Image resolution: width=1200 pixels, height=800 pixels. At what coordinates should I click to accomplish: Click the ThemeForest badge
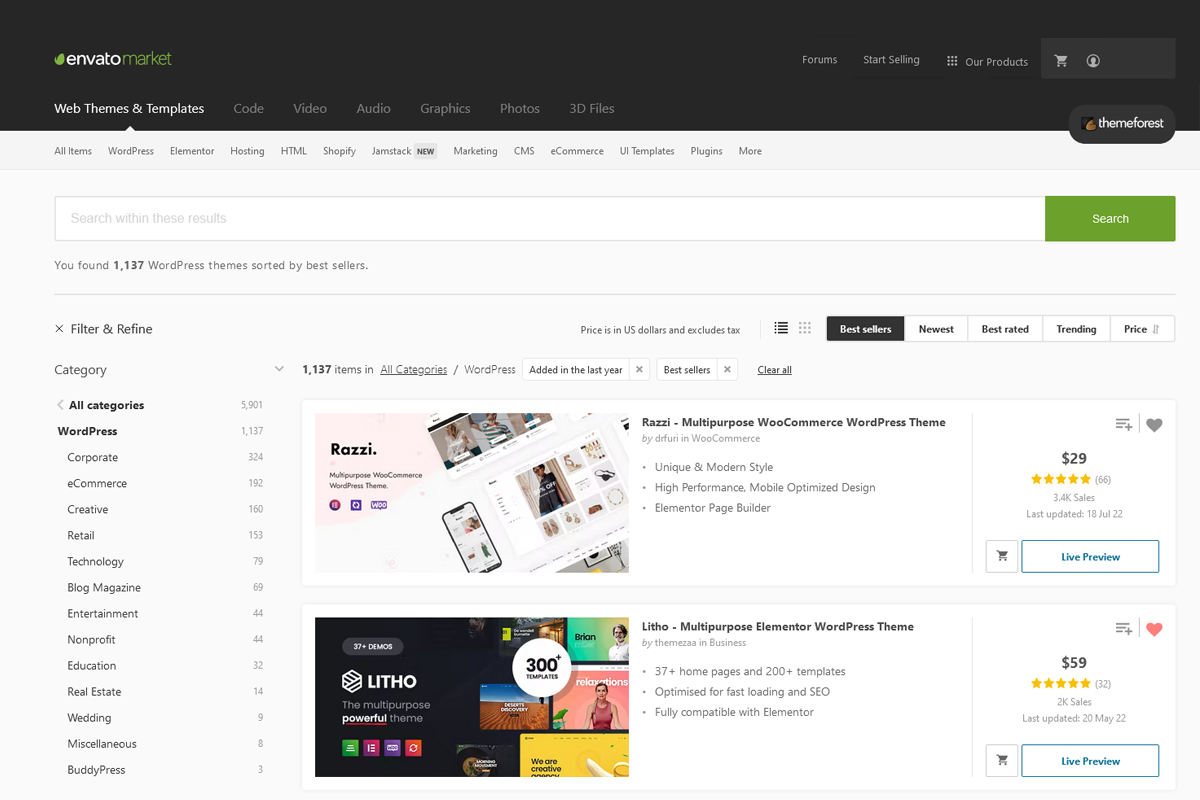[x=1122, y=124]
